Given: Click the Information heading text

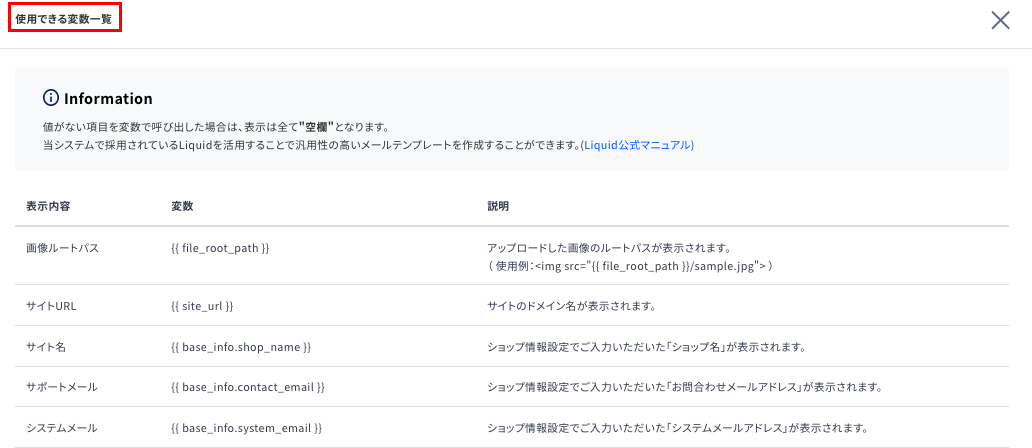Looking at the screenshot, I should pyautogui.click(x=109, y=99).
